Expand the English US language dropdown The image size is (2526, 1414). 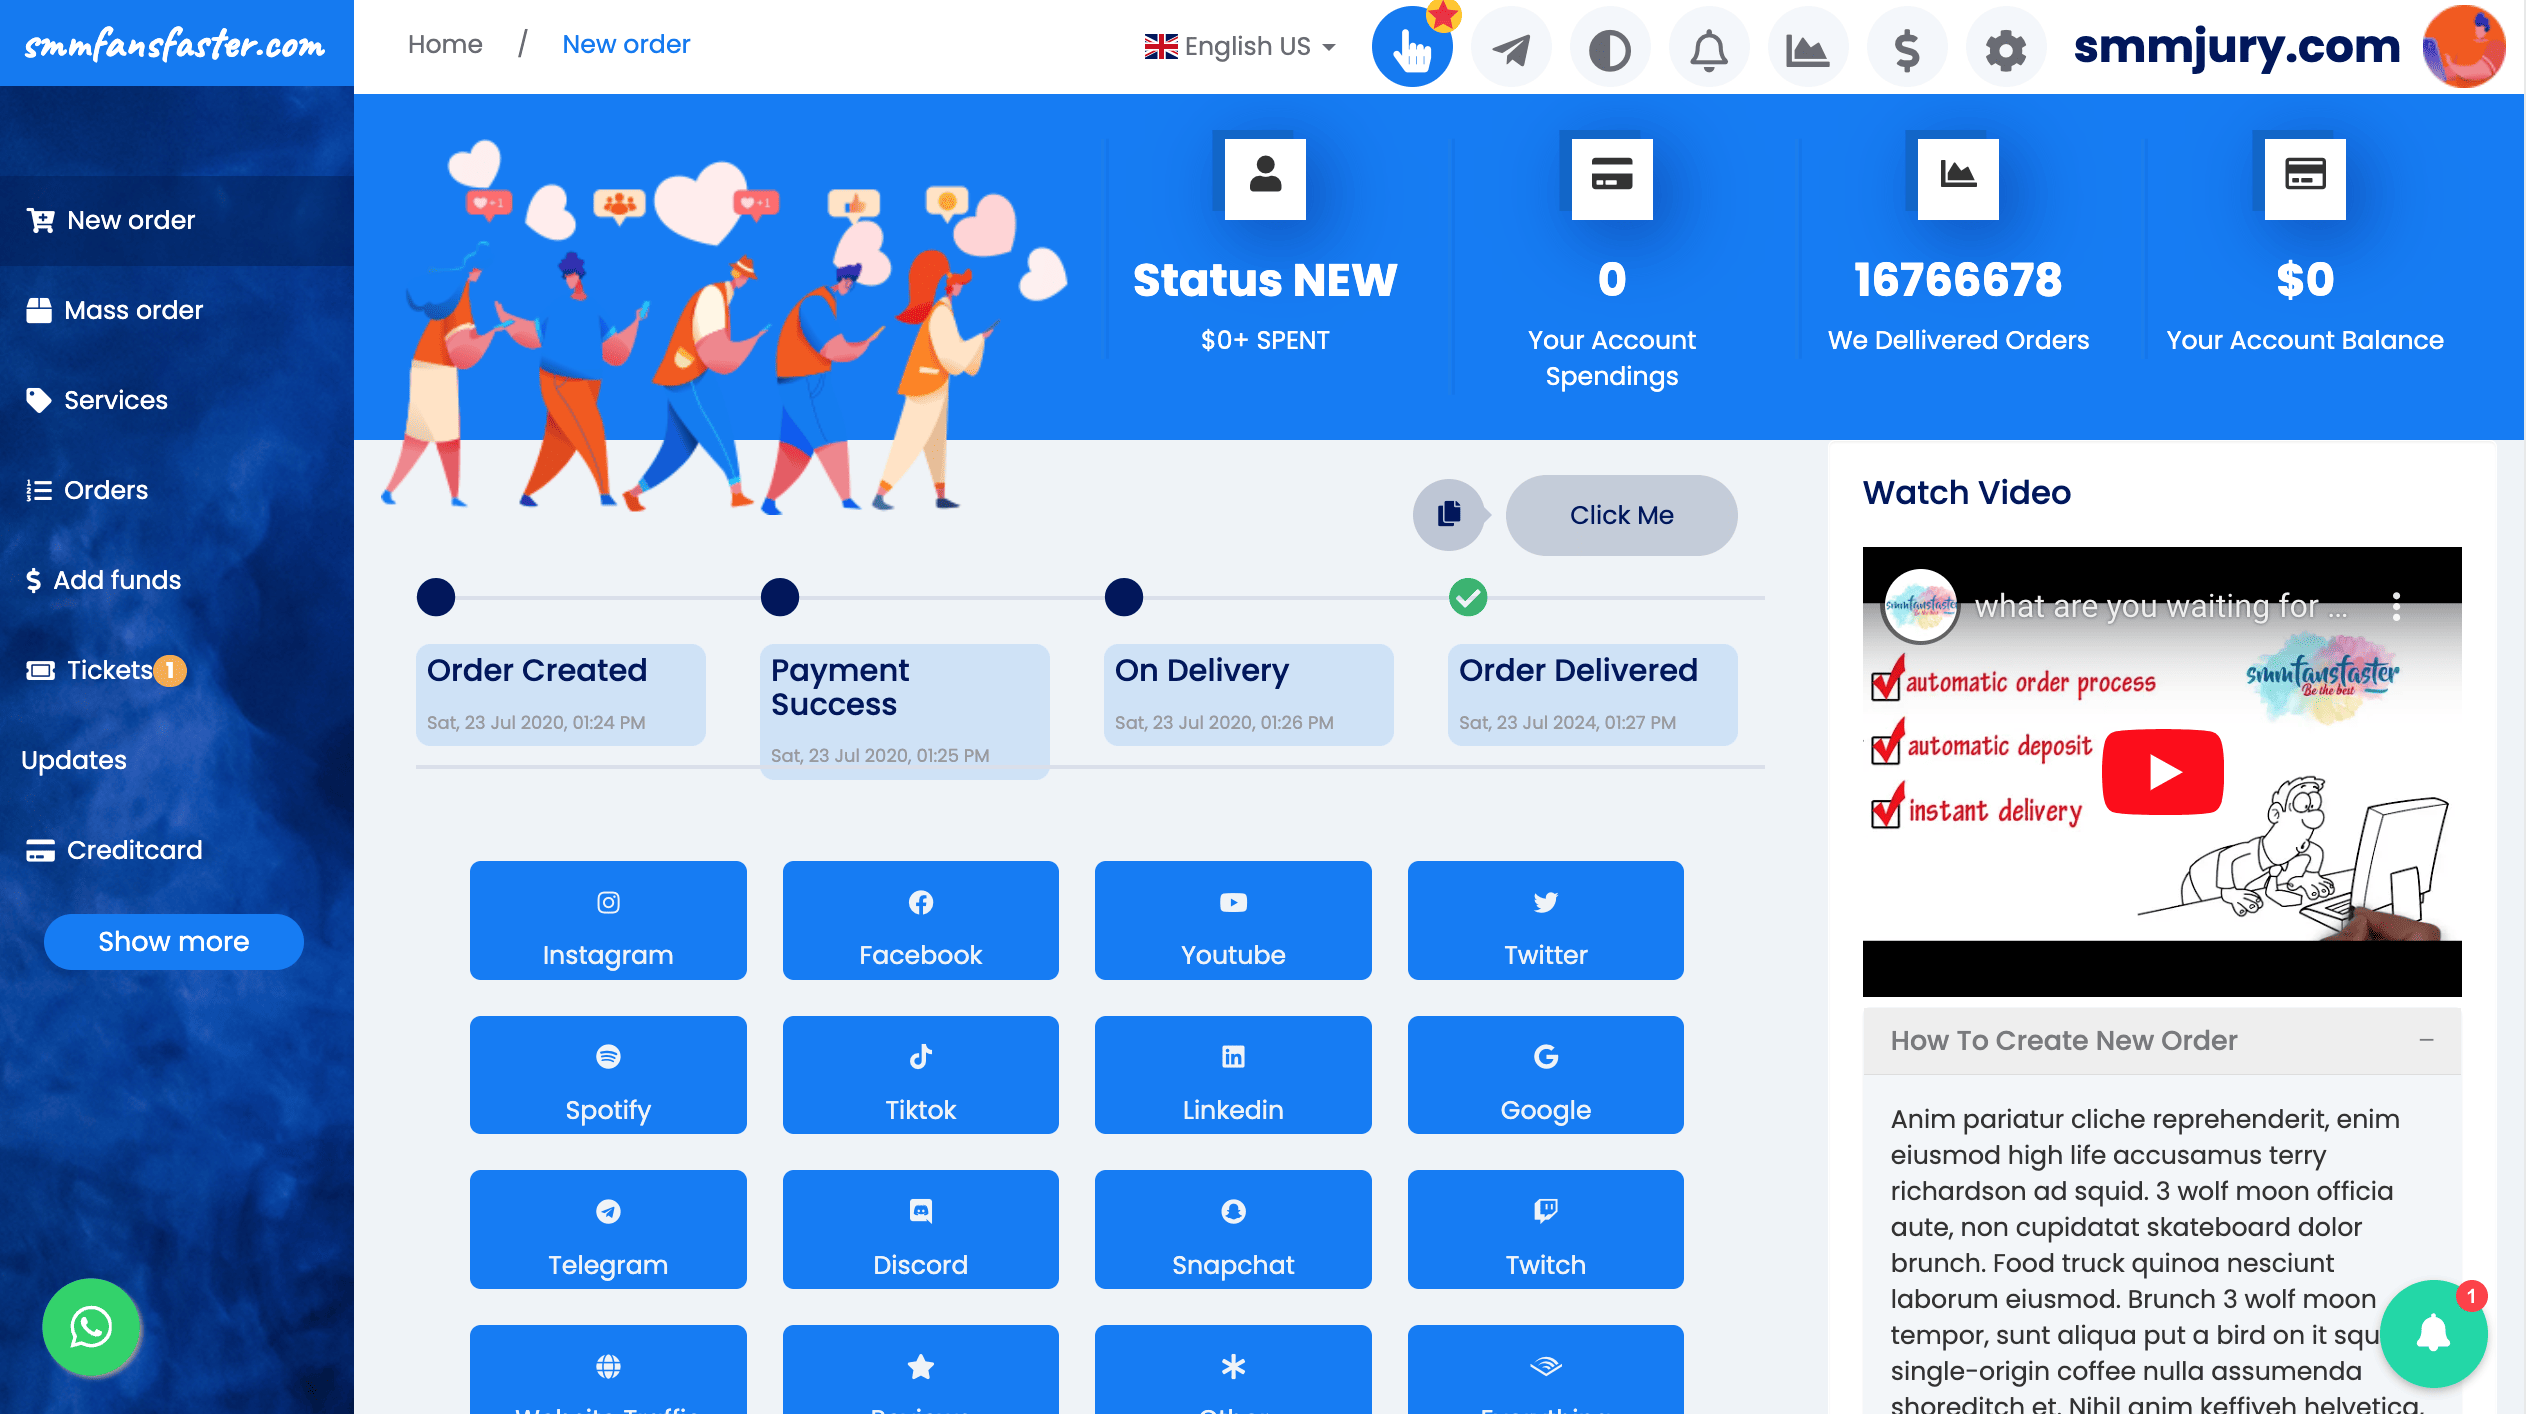pos(1240,46)
